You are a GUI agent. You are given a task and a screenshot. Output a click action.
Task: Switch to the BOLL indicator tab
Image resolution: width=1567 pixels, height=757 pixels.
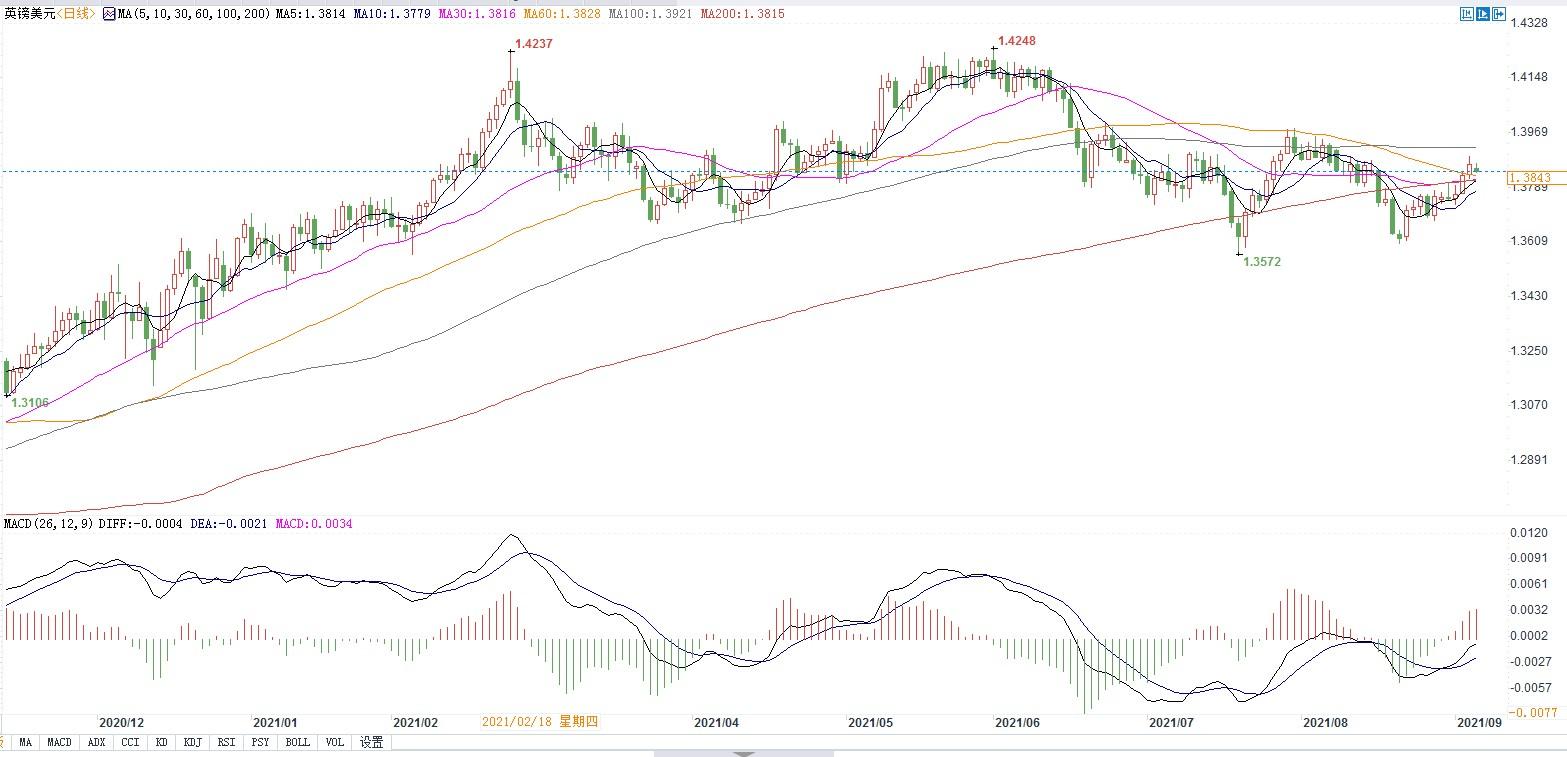pyautogui.click(x=297, y=742)
